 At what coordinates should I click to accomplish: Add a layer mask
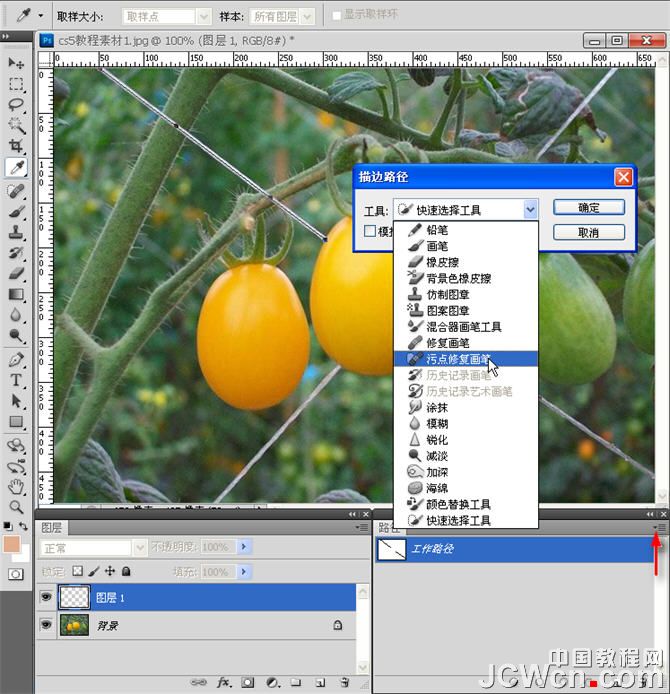coord(248,682)
